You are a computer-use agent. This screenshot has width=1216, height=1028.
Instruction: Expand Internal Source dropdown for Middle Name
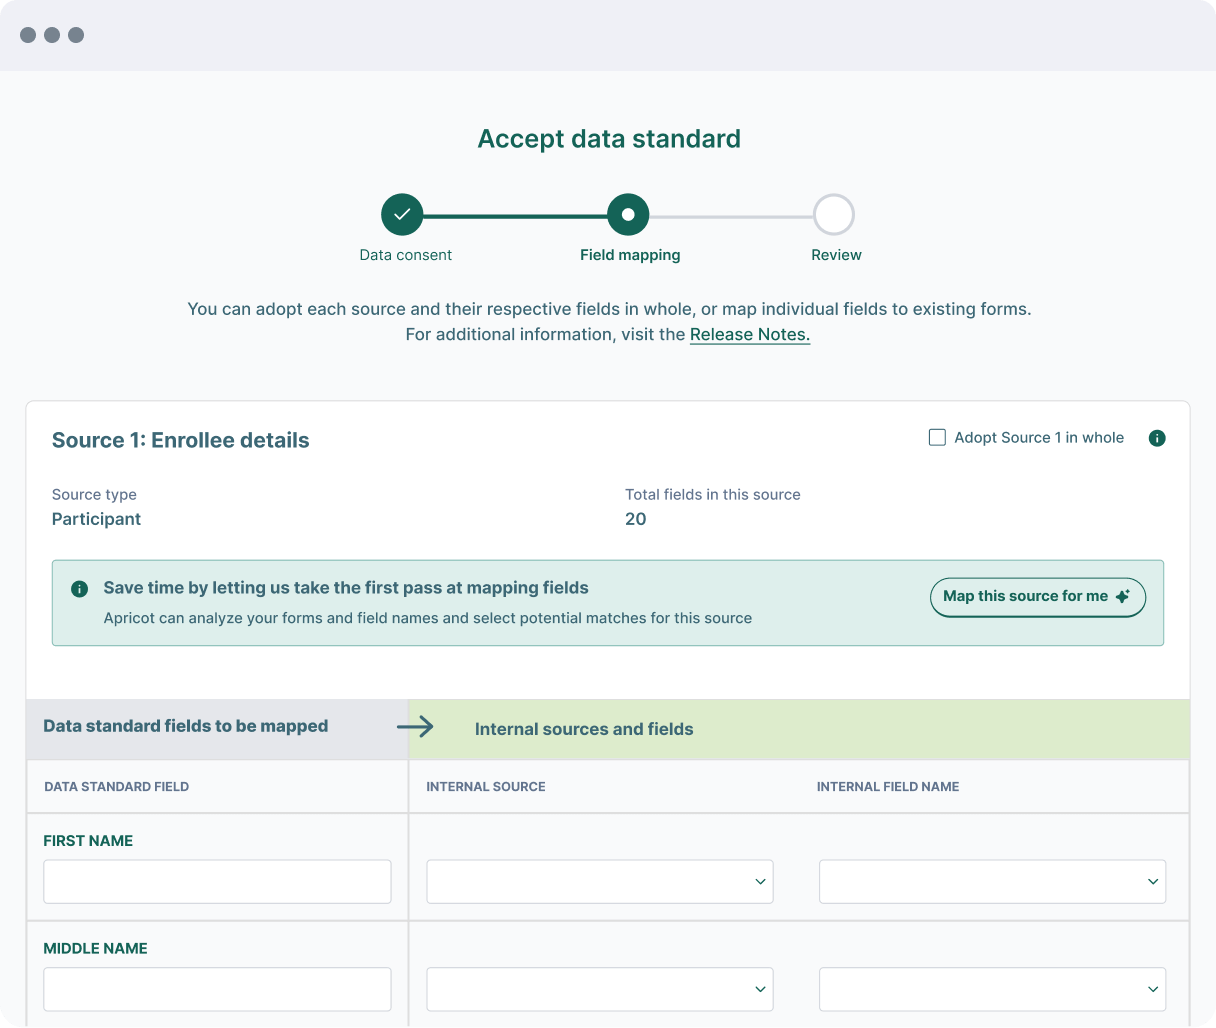pos(599,989)
